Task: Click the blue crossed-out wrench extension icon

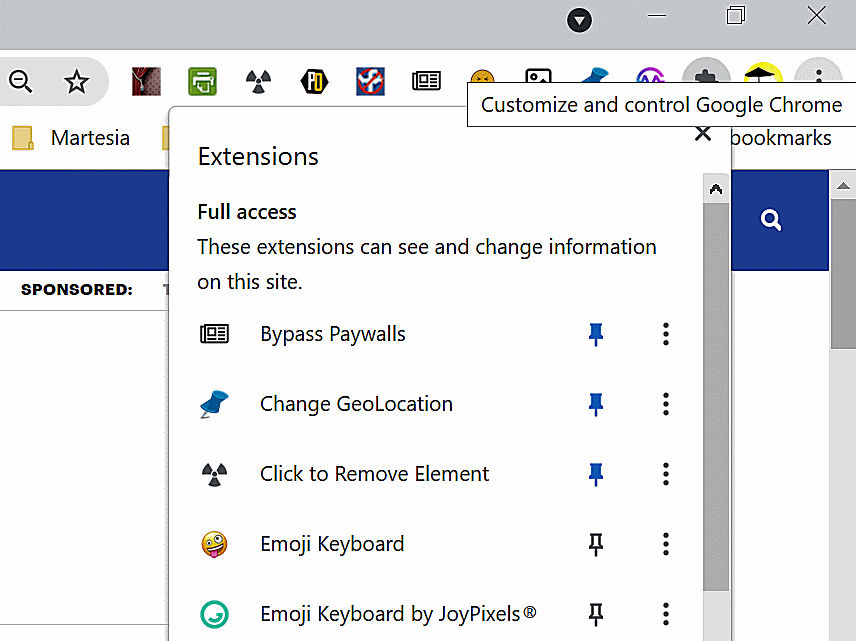Action: [x=370, y=81]
